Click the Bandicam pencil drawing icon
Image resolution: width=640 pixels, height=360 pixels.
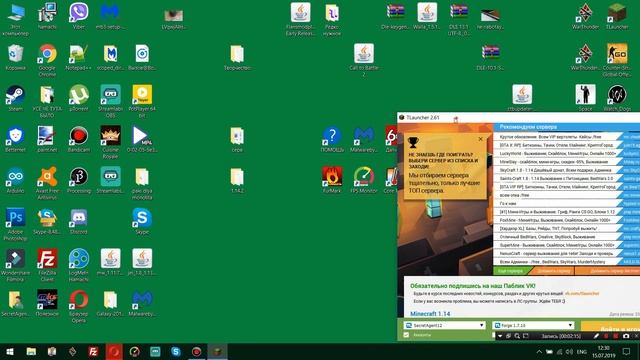click(596, 336)
